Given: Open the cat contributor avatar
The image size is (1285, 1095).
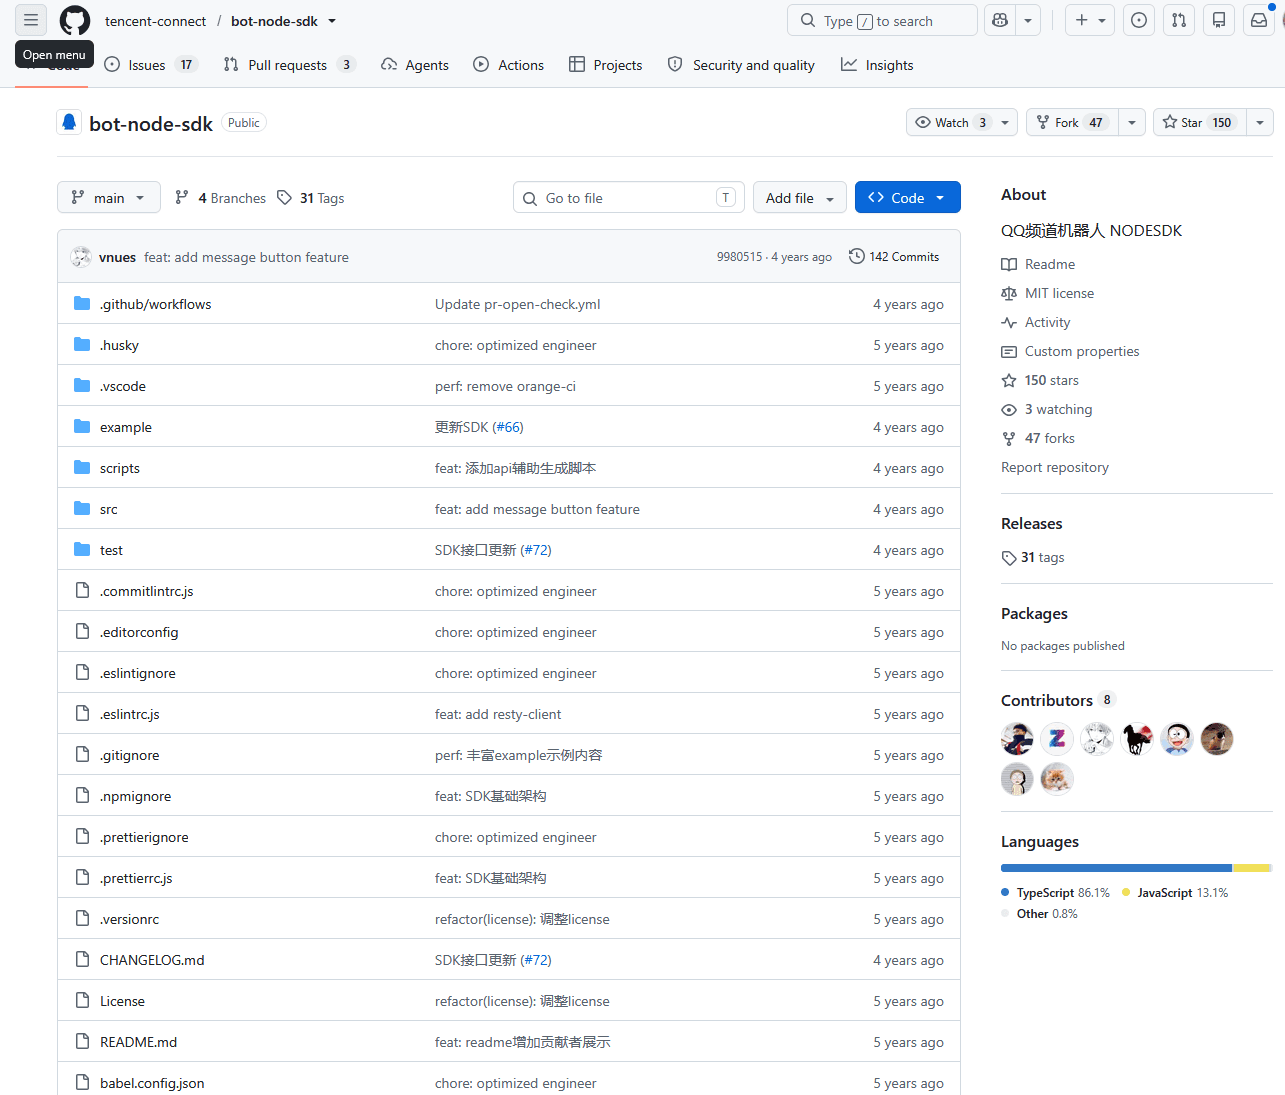Looking at the screenshot, I should point(1057,779).
